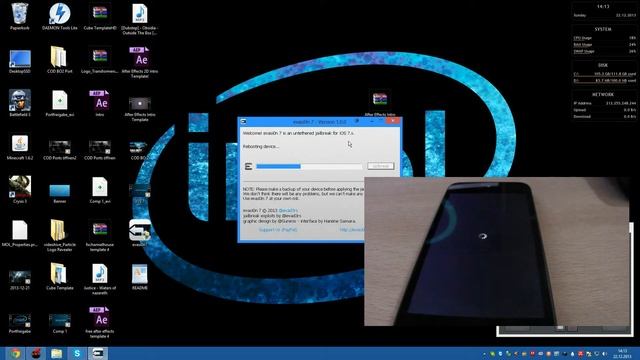
Task: Click the taskbar clock and date
Action: coord(622,353)
